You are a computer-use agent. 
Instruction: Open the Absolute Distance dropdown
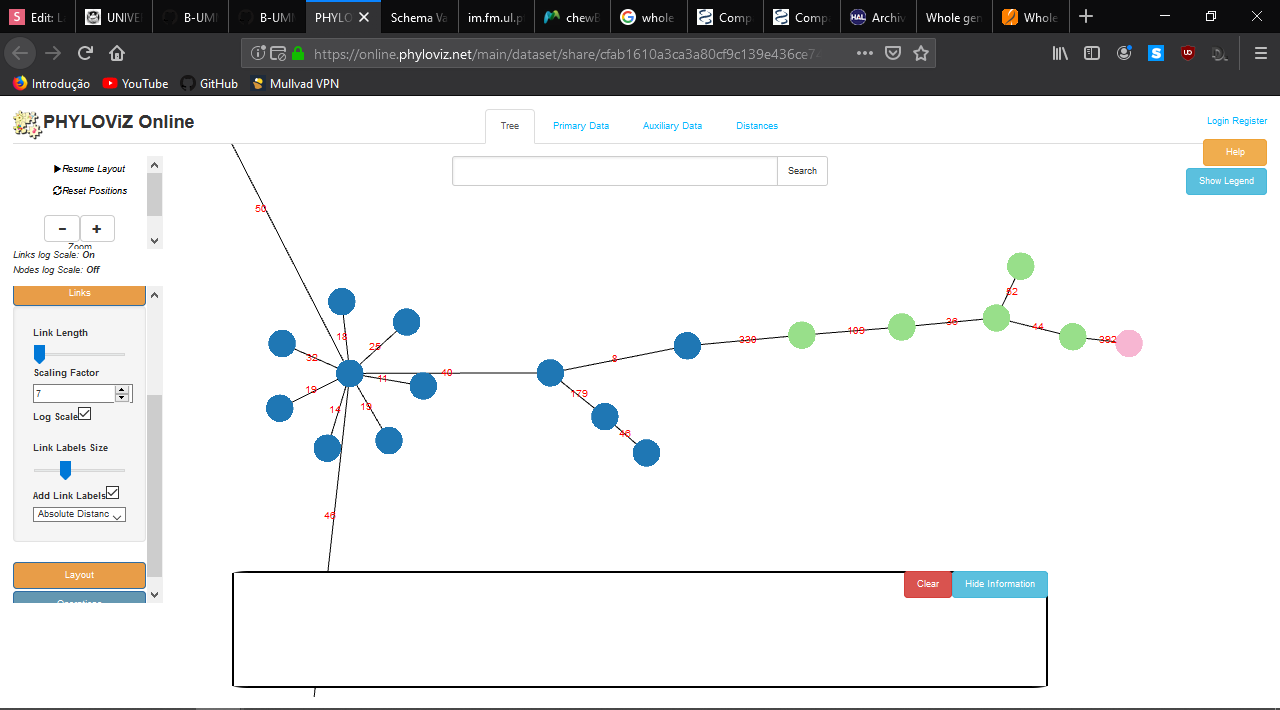point(79,514)
